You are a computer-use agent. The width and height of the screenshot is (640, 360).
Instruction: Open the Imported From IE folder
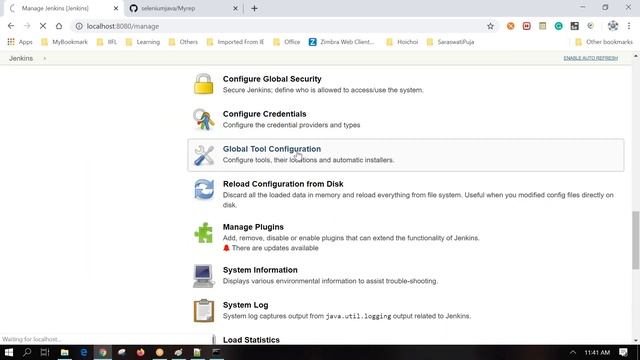coord(235,42)
